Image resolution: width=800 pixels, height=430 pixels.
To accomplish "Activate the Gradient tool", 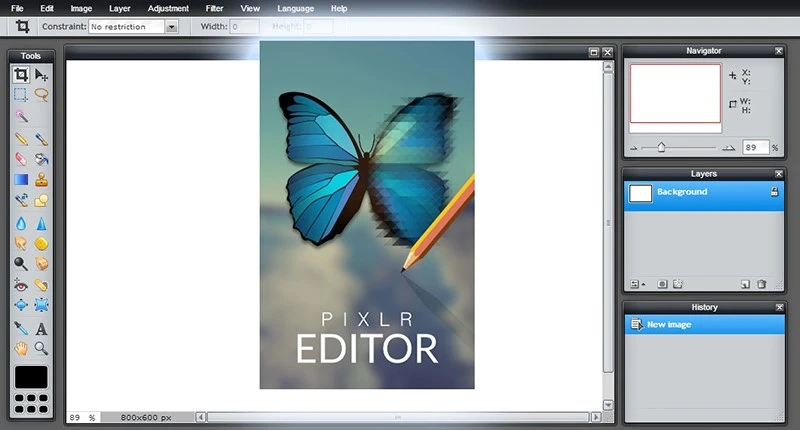I will click(20, 180).
